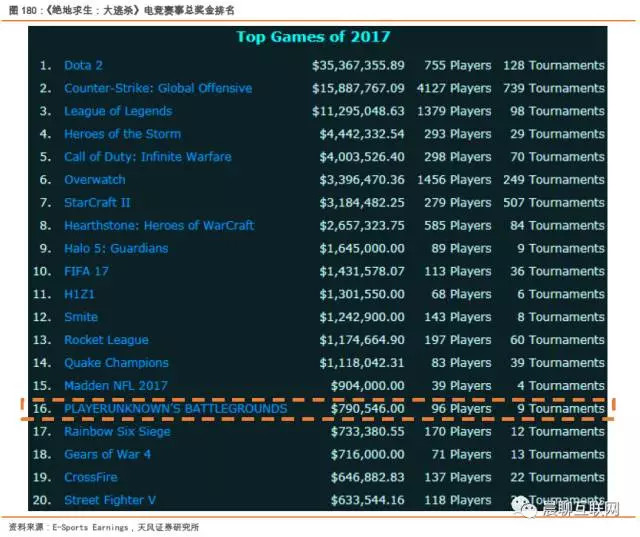Screen dimensions: 640x537
Task: Click the StarCraft II link
Action: coord(97,202)
